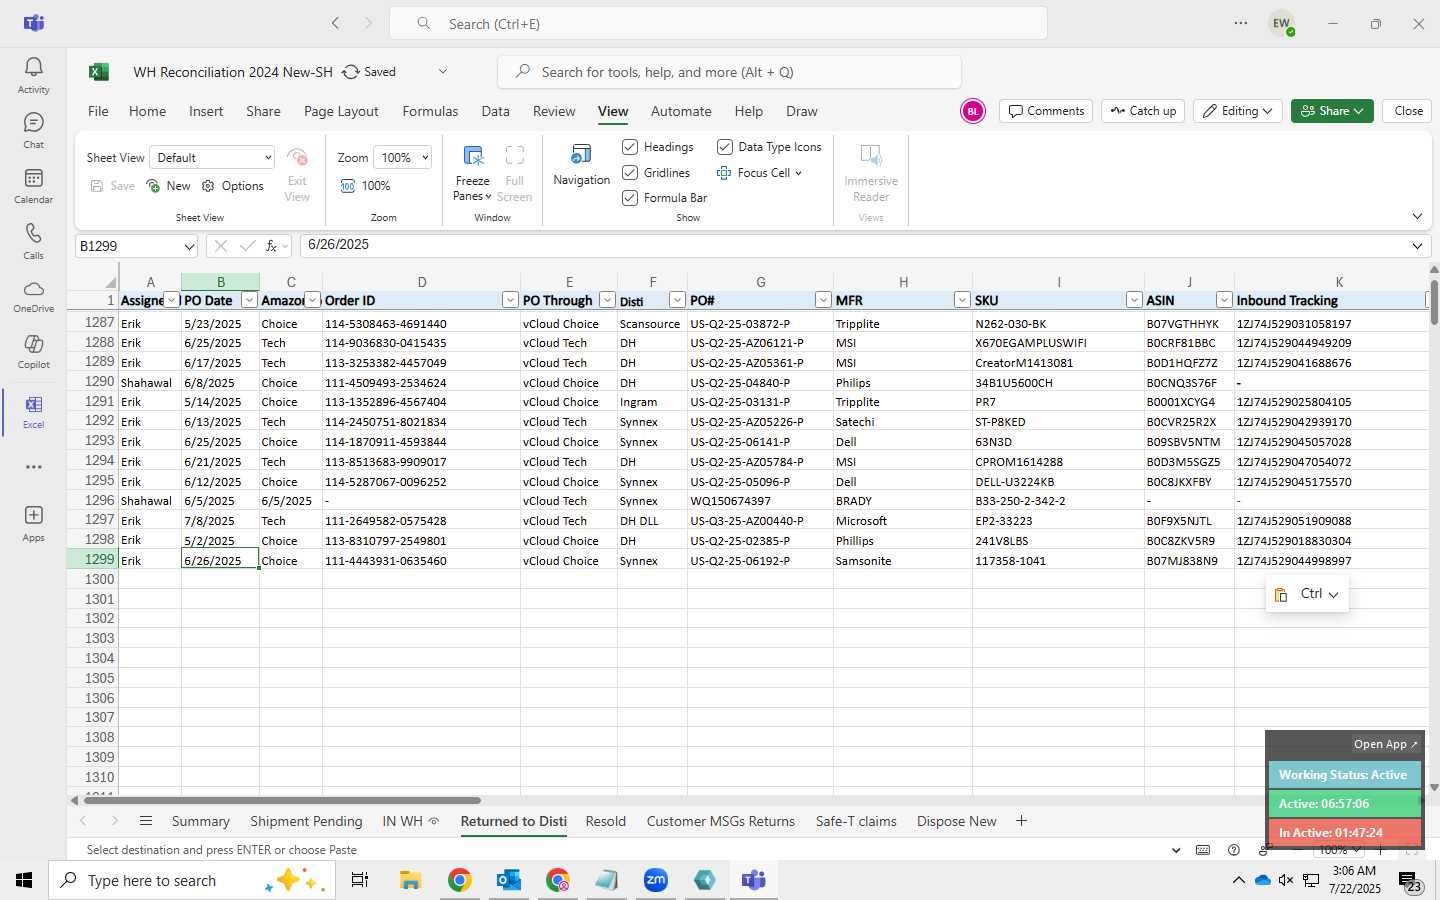Toggle the Data Type Icons checkbox

click(725, 147)
